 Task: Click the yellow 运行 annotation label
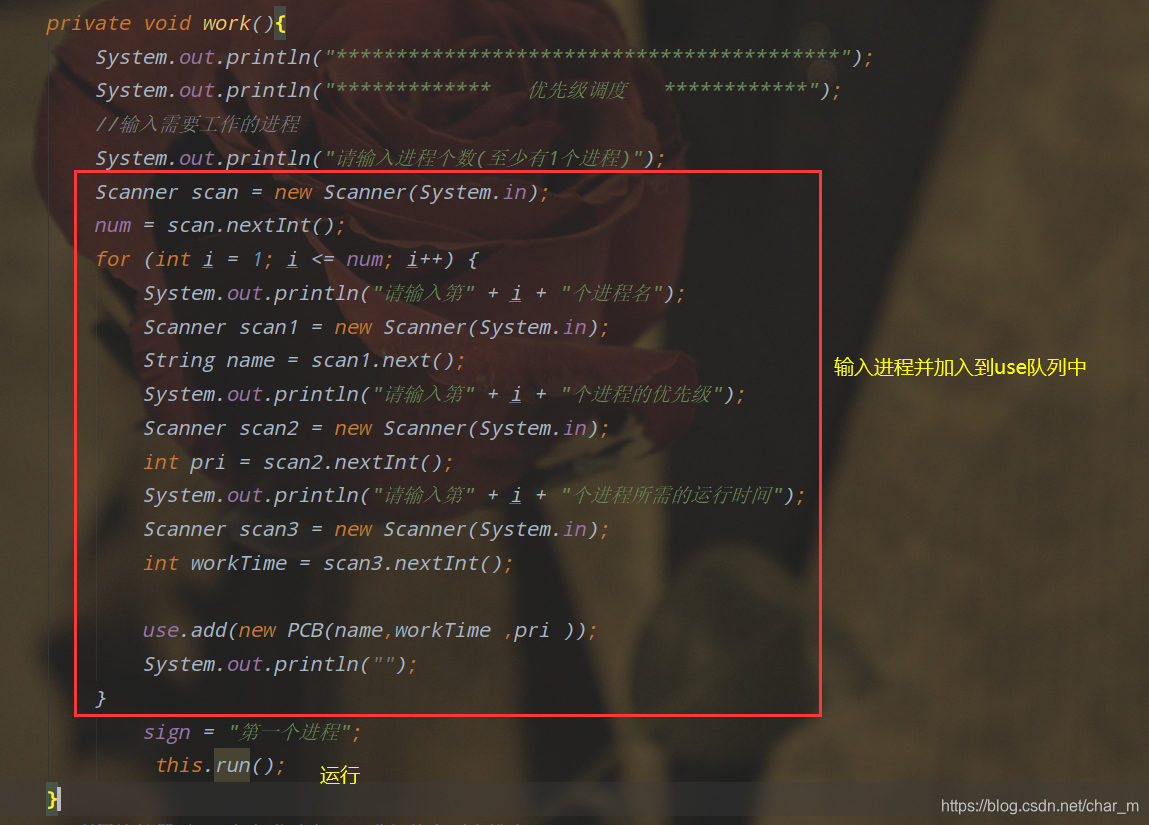pos(339,775)
